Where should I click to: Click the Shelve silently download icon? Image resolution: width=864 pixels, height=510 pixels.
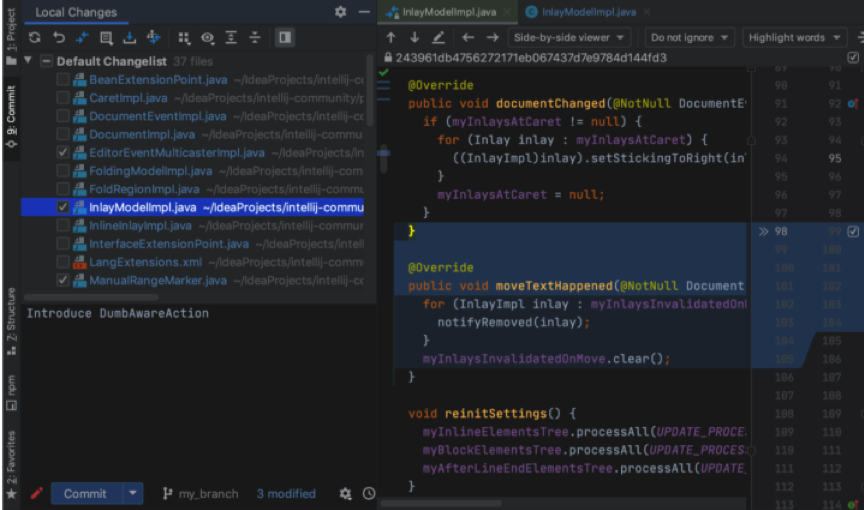pyautogui.click(x=129, y=37)
